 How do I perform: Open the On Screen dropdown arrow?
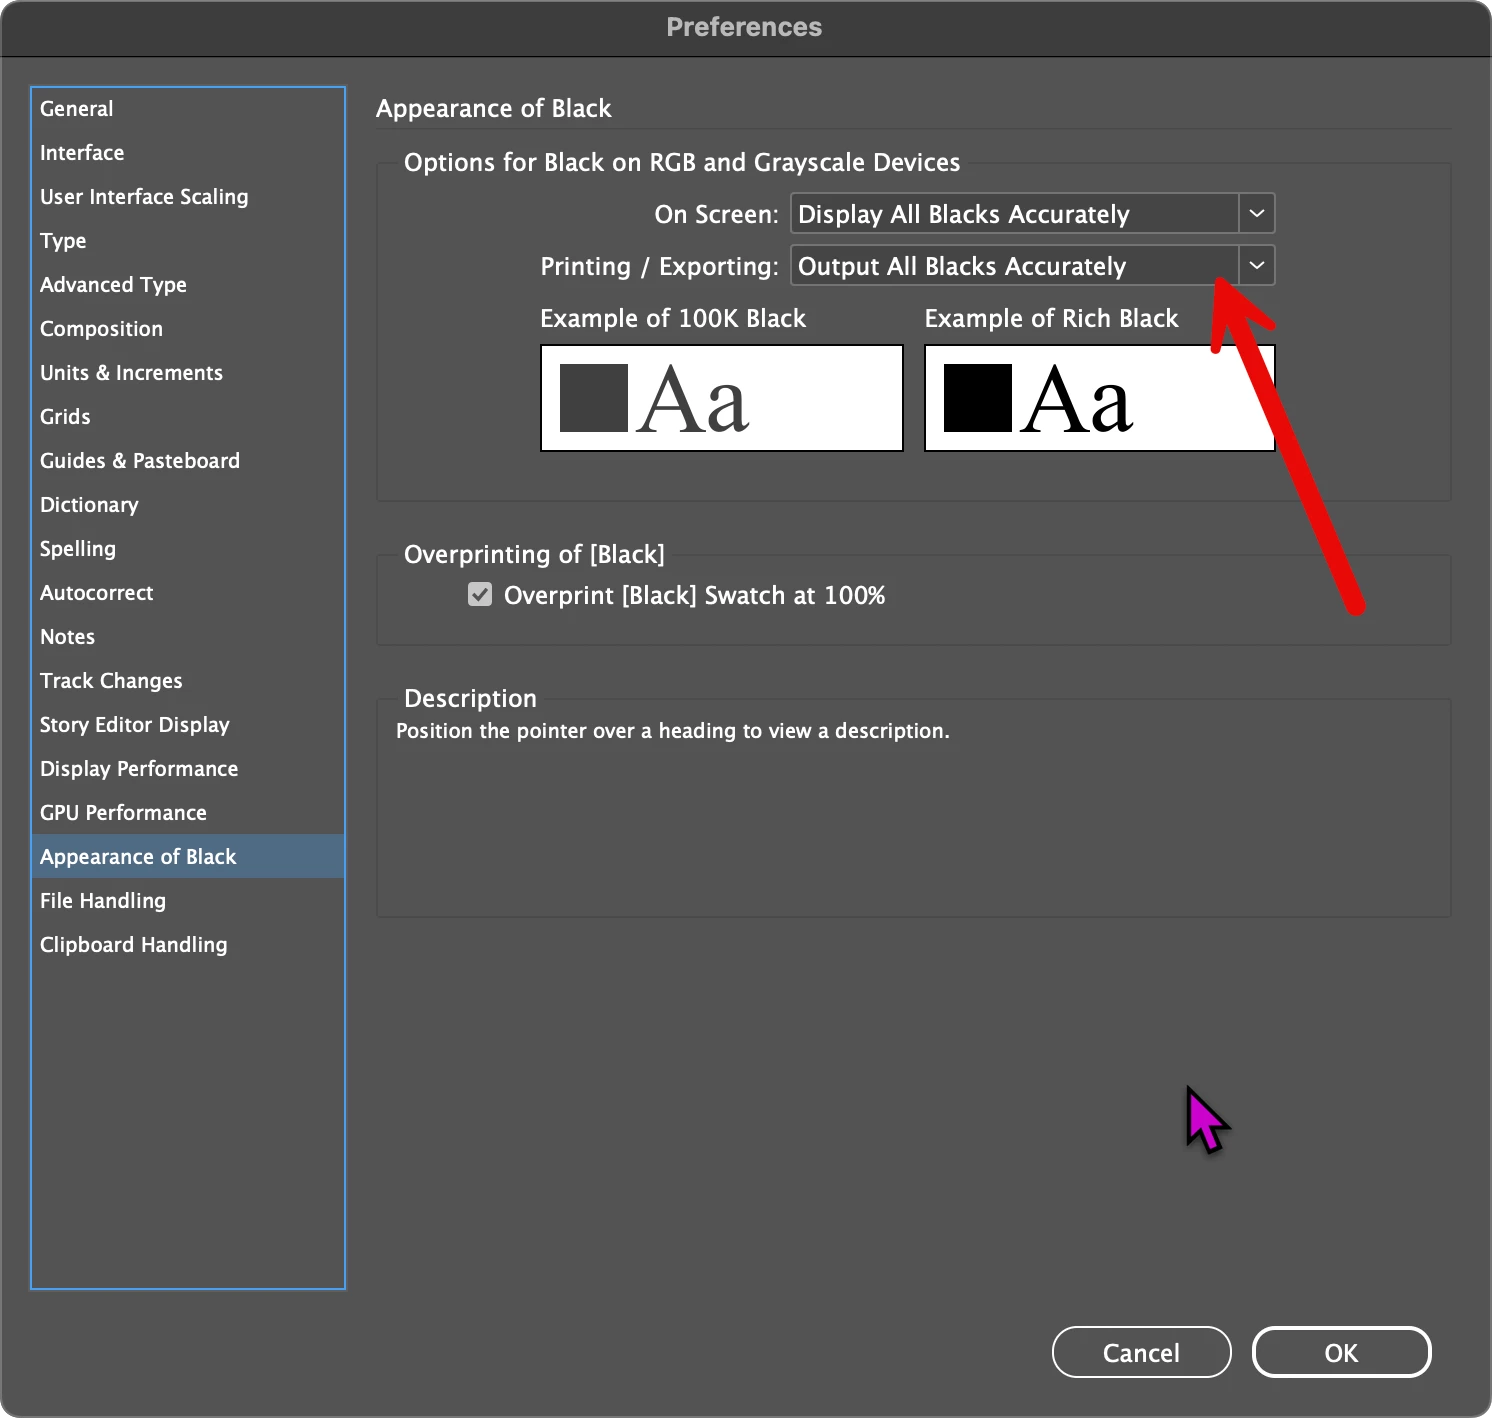pos(1257,213)
